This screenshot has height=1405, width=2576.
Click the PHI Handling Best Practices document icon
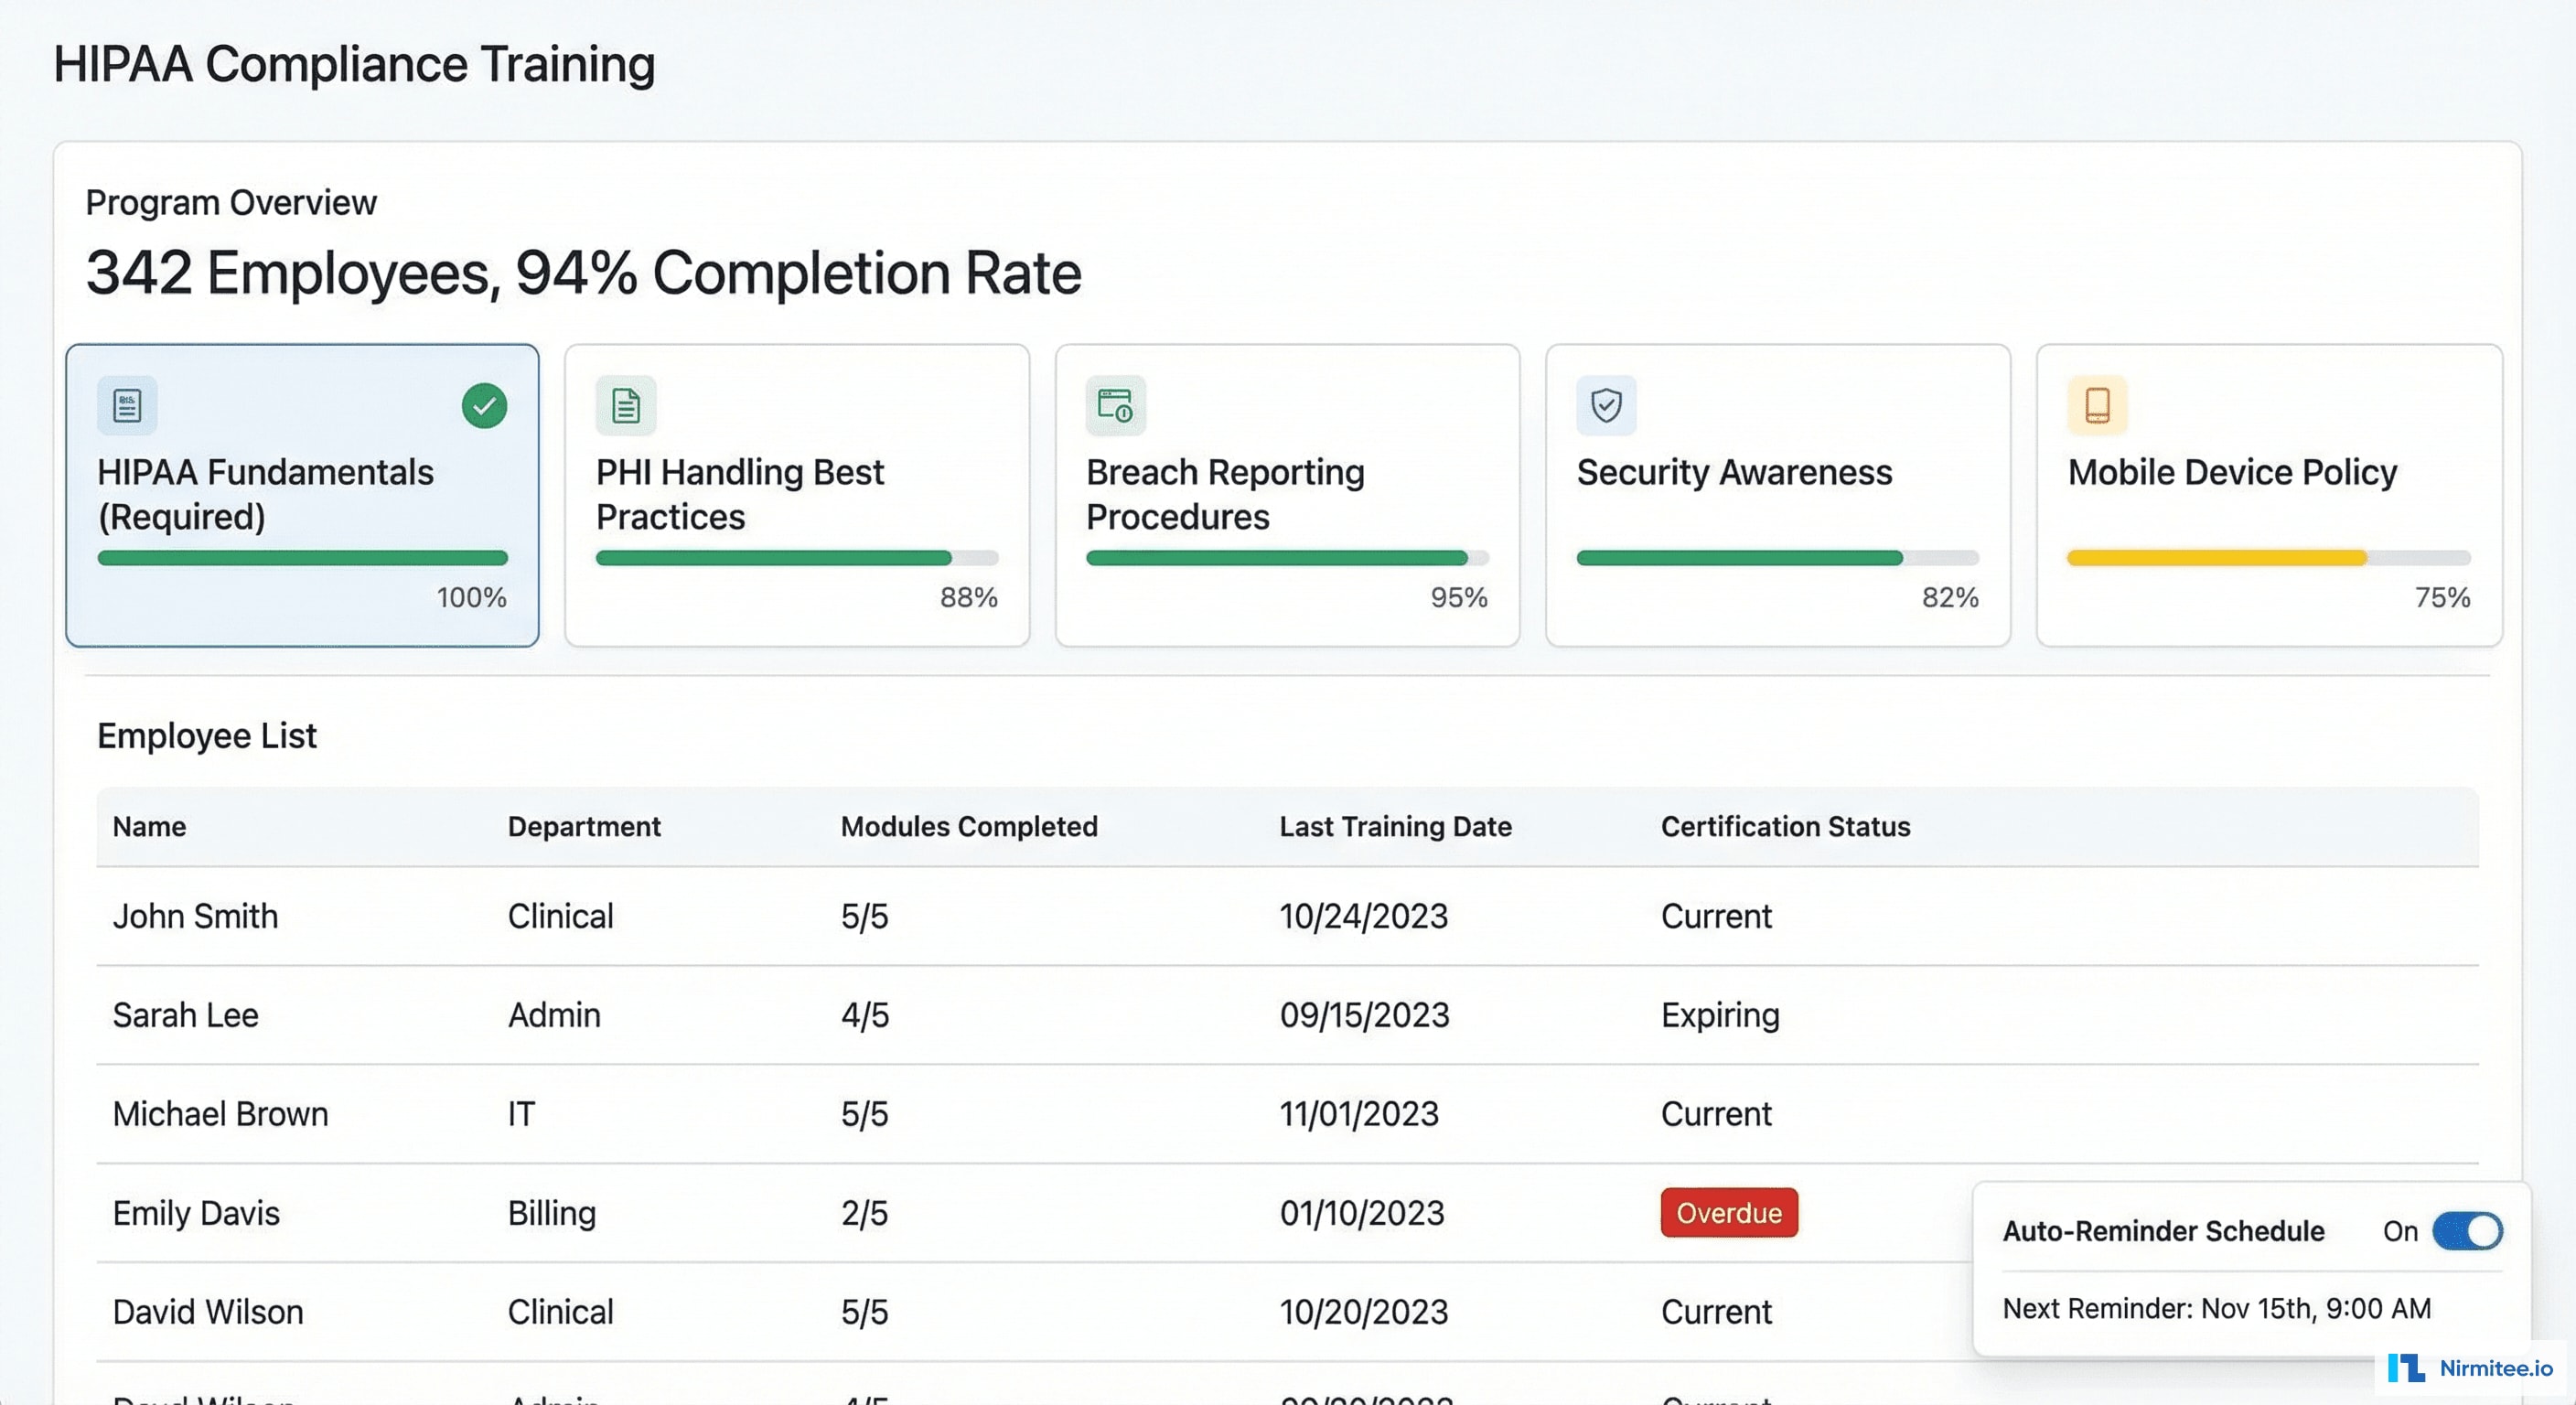pyautogui.click(x=625, y=405)
